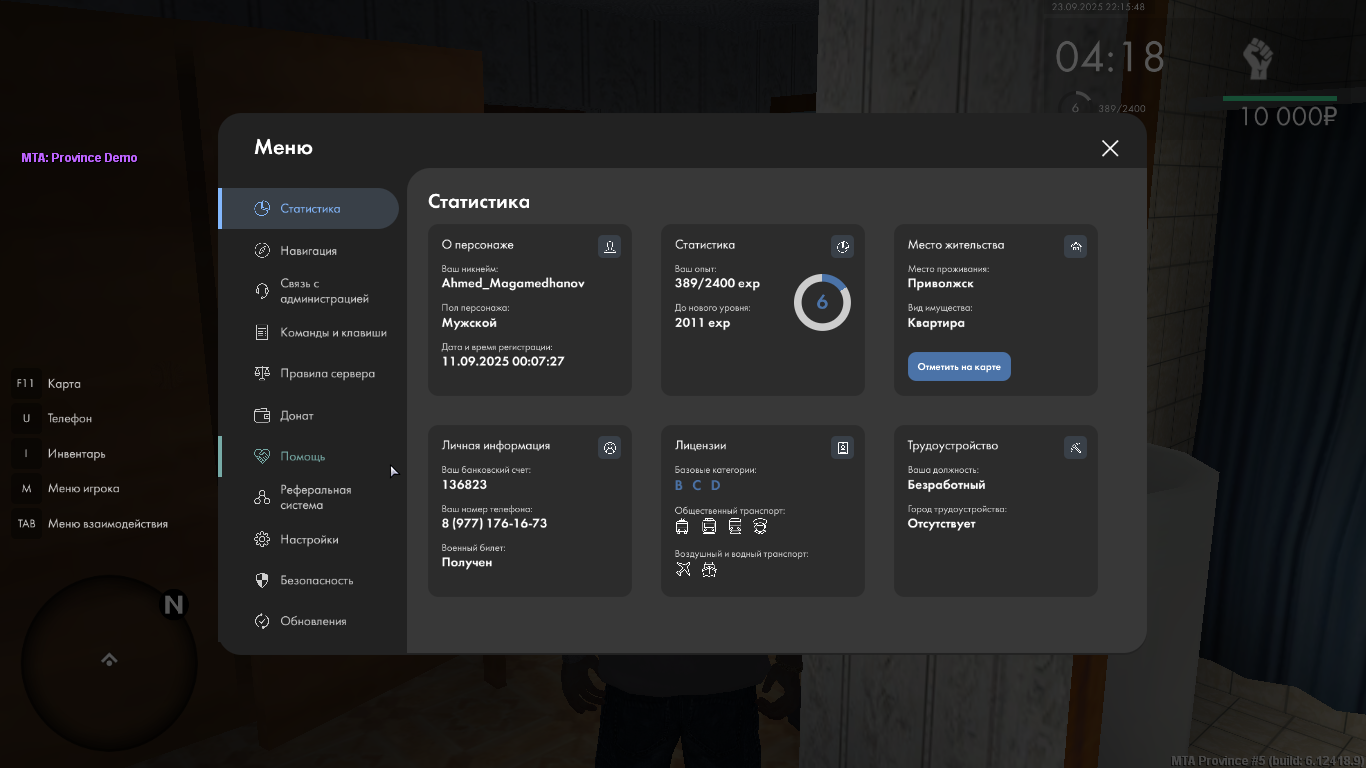This screenshot has height=768, width=1366.
Task: Close the Меню window with X
Action: [x=1110, y=148]
